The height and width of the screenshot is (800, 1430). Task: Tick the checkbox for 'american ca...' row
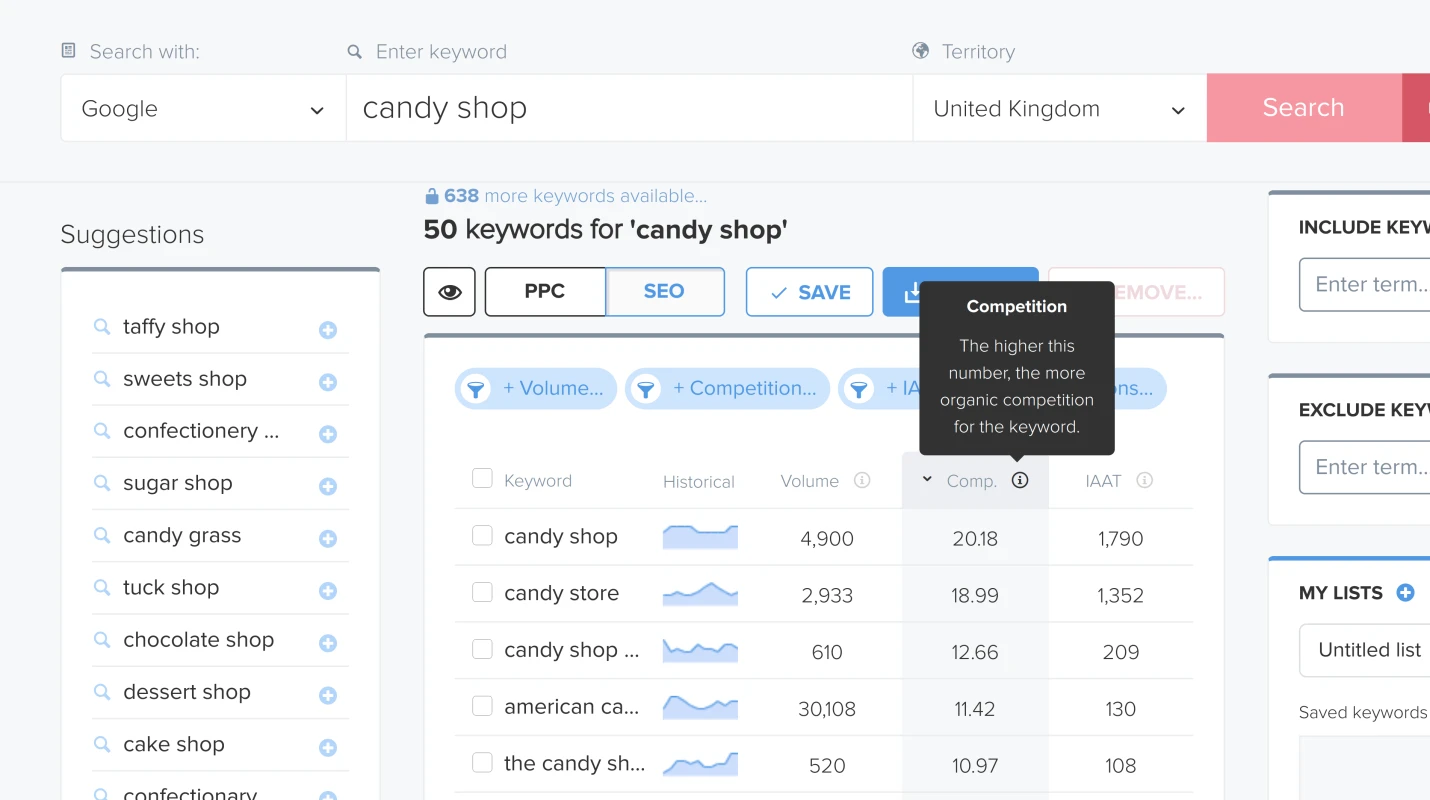482,708
